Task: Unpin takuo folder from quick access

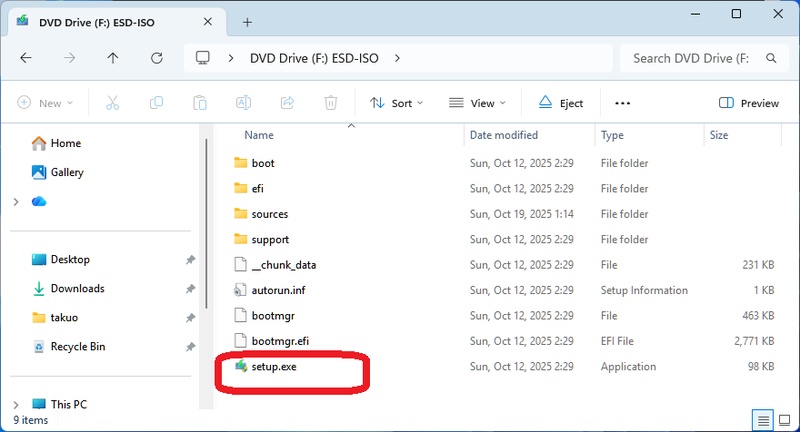Action: coord(190,318)
